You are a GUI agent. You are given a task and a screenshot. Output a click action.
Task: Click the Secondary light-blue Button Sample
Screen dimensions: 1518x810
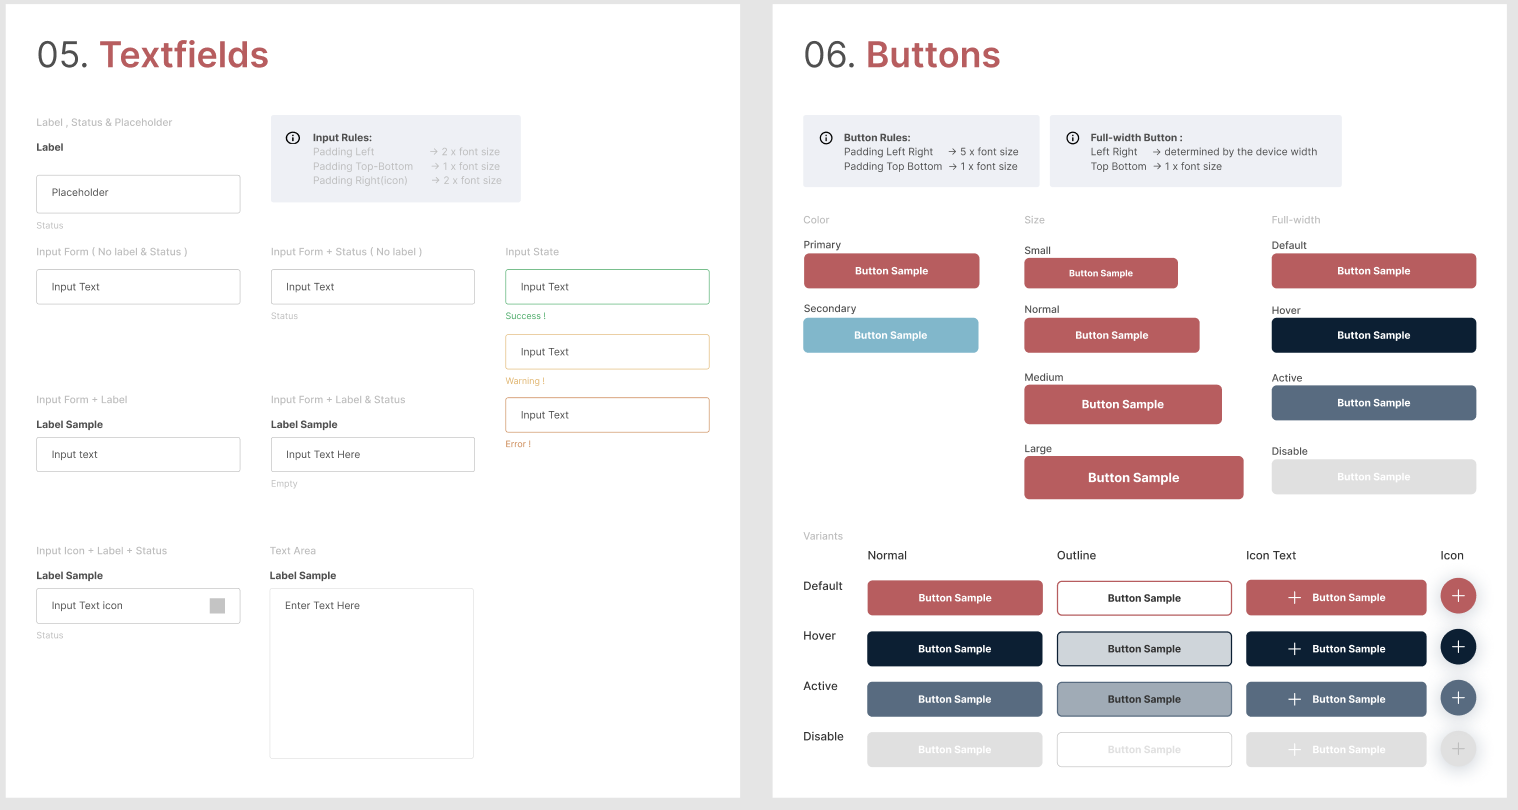(x=890, y=336)
